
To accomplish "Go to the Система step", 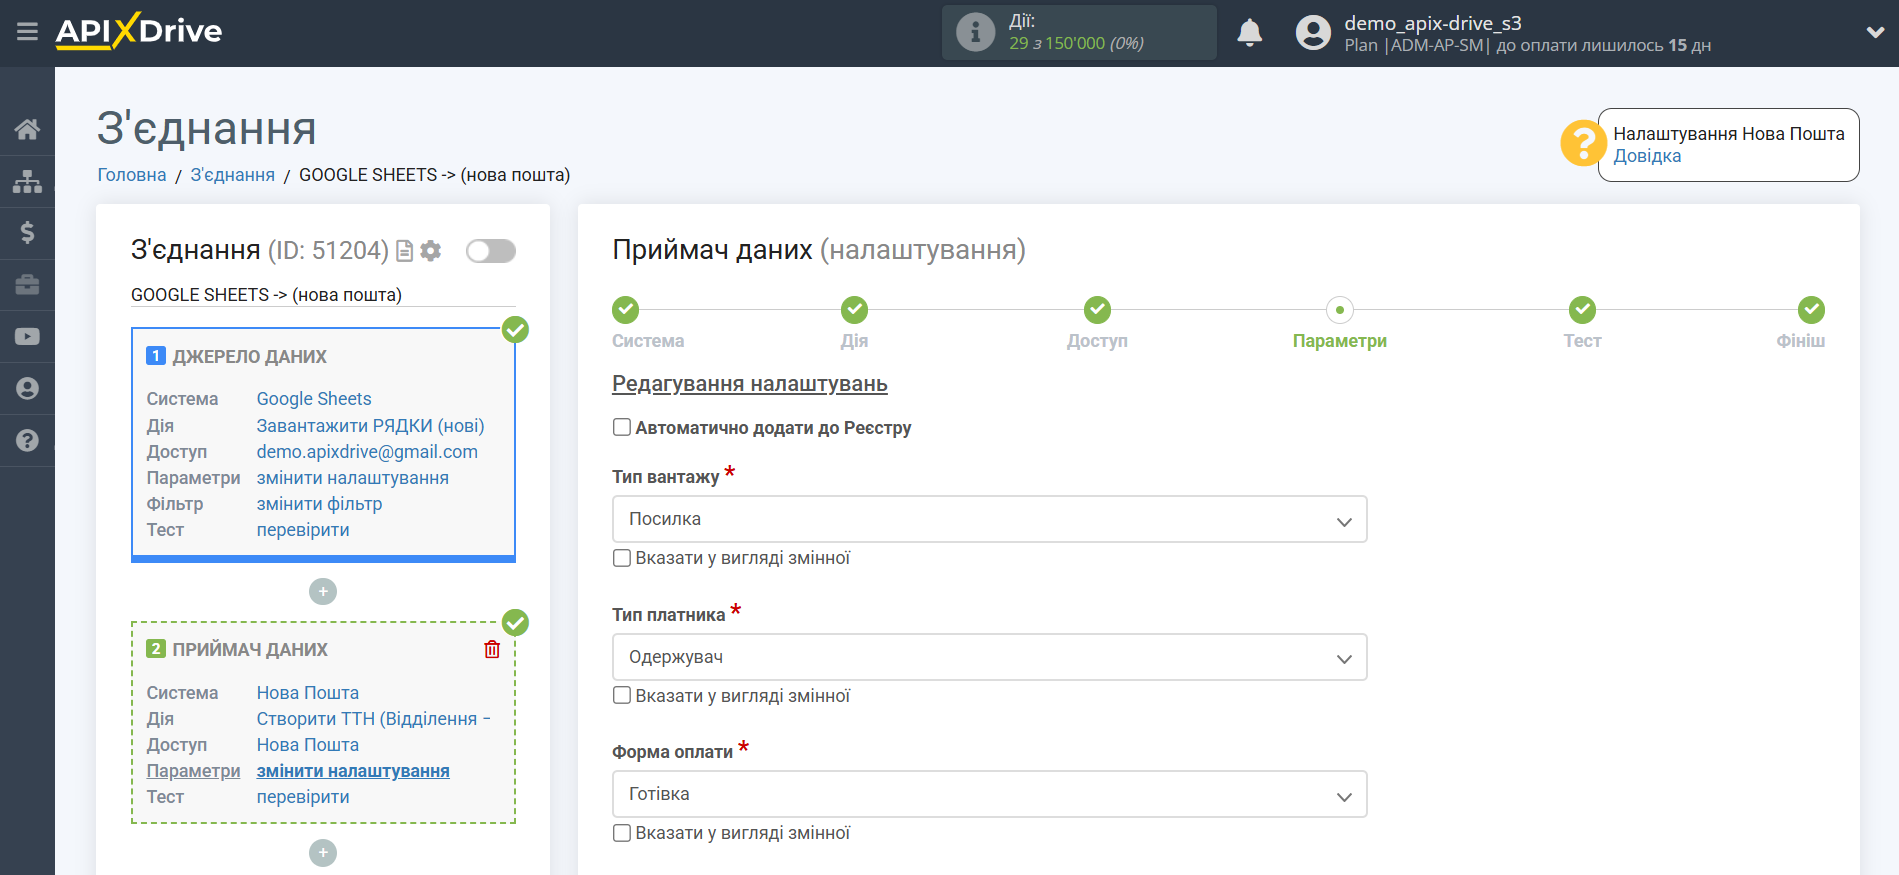I will tap(626, 310).
